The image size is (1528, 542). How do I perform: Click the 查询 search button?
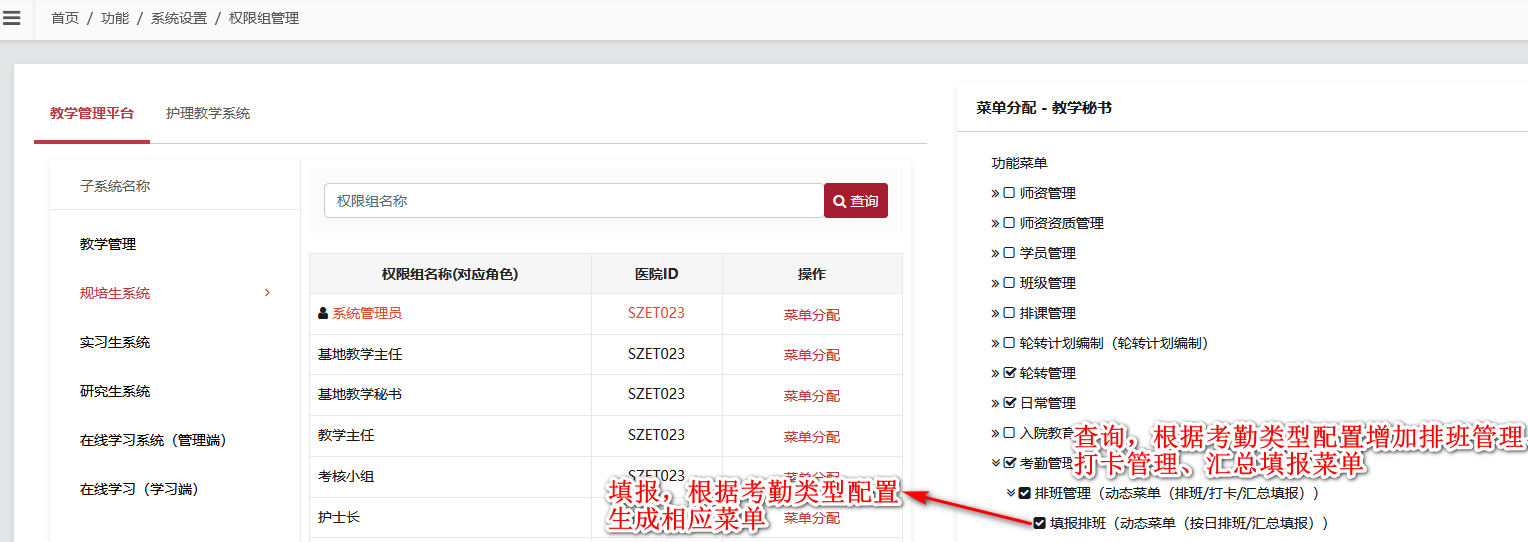coord(856,201)
